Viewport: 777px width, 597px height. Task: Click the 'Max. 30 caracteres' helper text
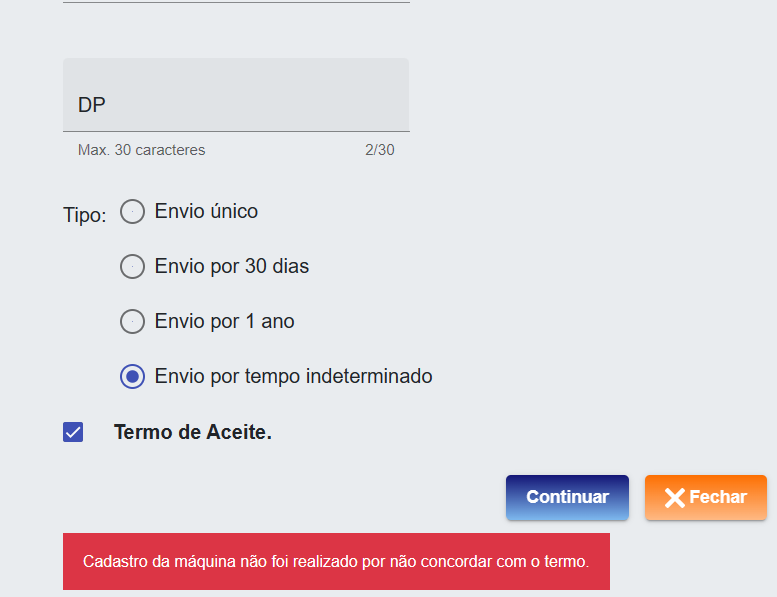(141, 150)
